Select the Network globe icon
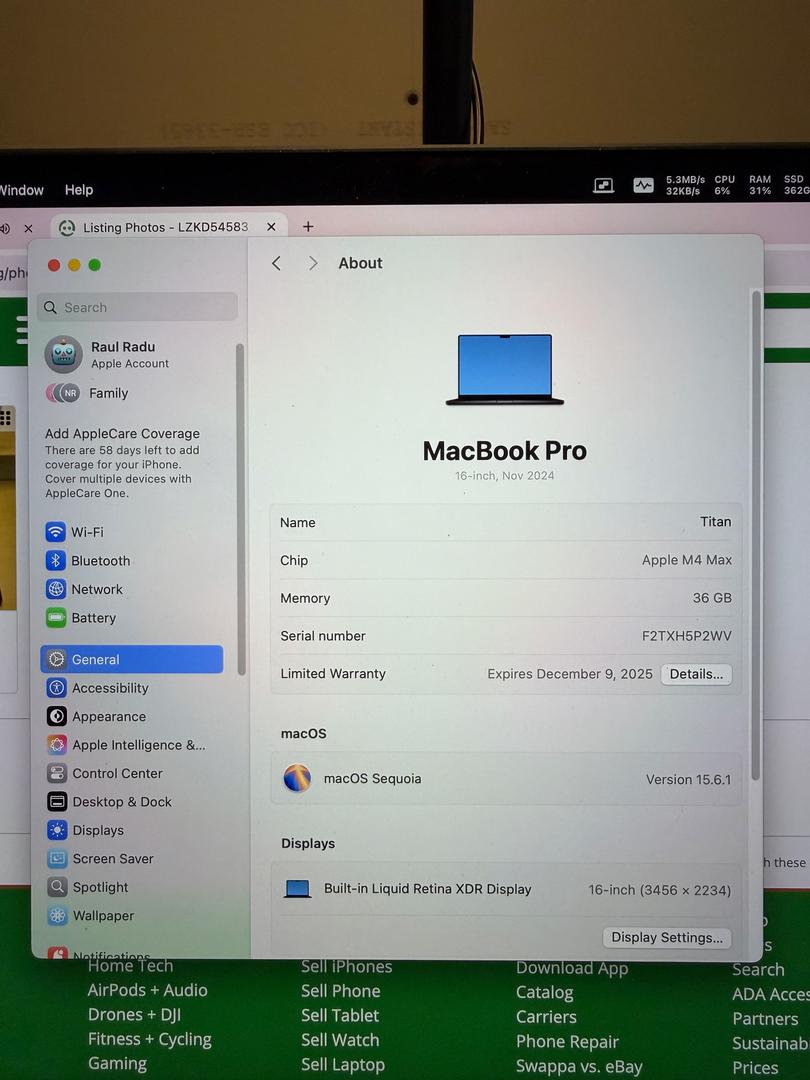 coord(56,590)
